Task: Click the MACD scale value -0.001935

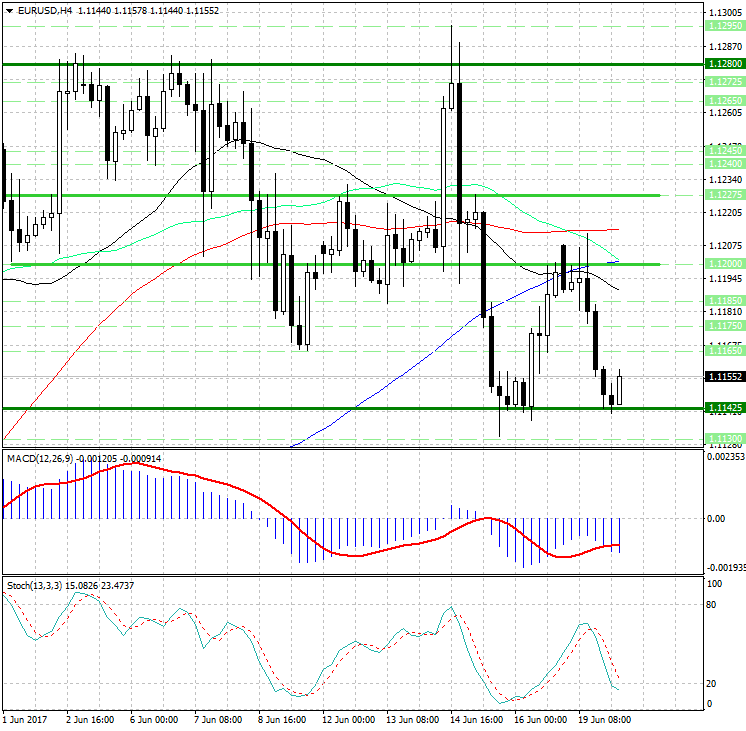Action: point(726,568)
